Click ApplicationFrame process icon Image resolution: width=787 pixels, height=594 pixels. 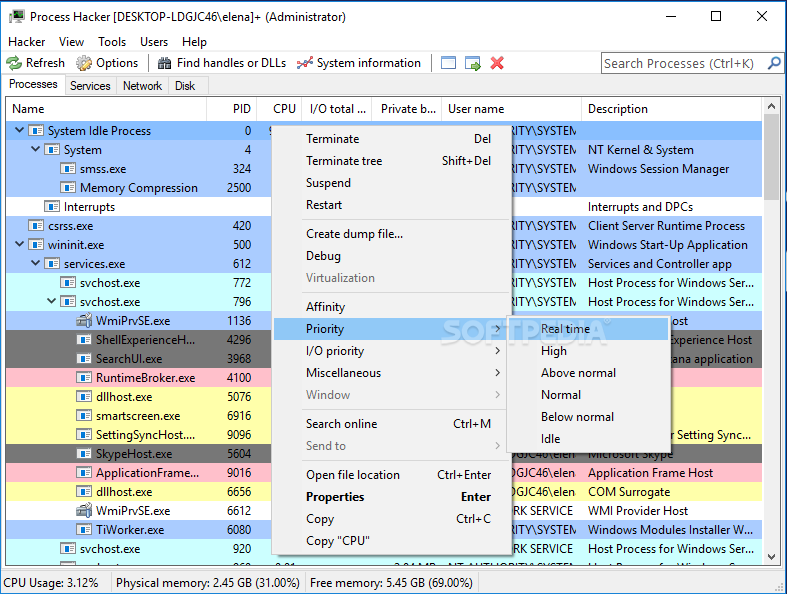click(84, 473)
